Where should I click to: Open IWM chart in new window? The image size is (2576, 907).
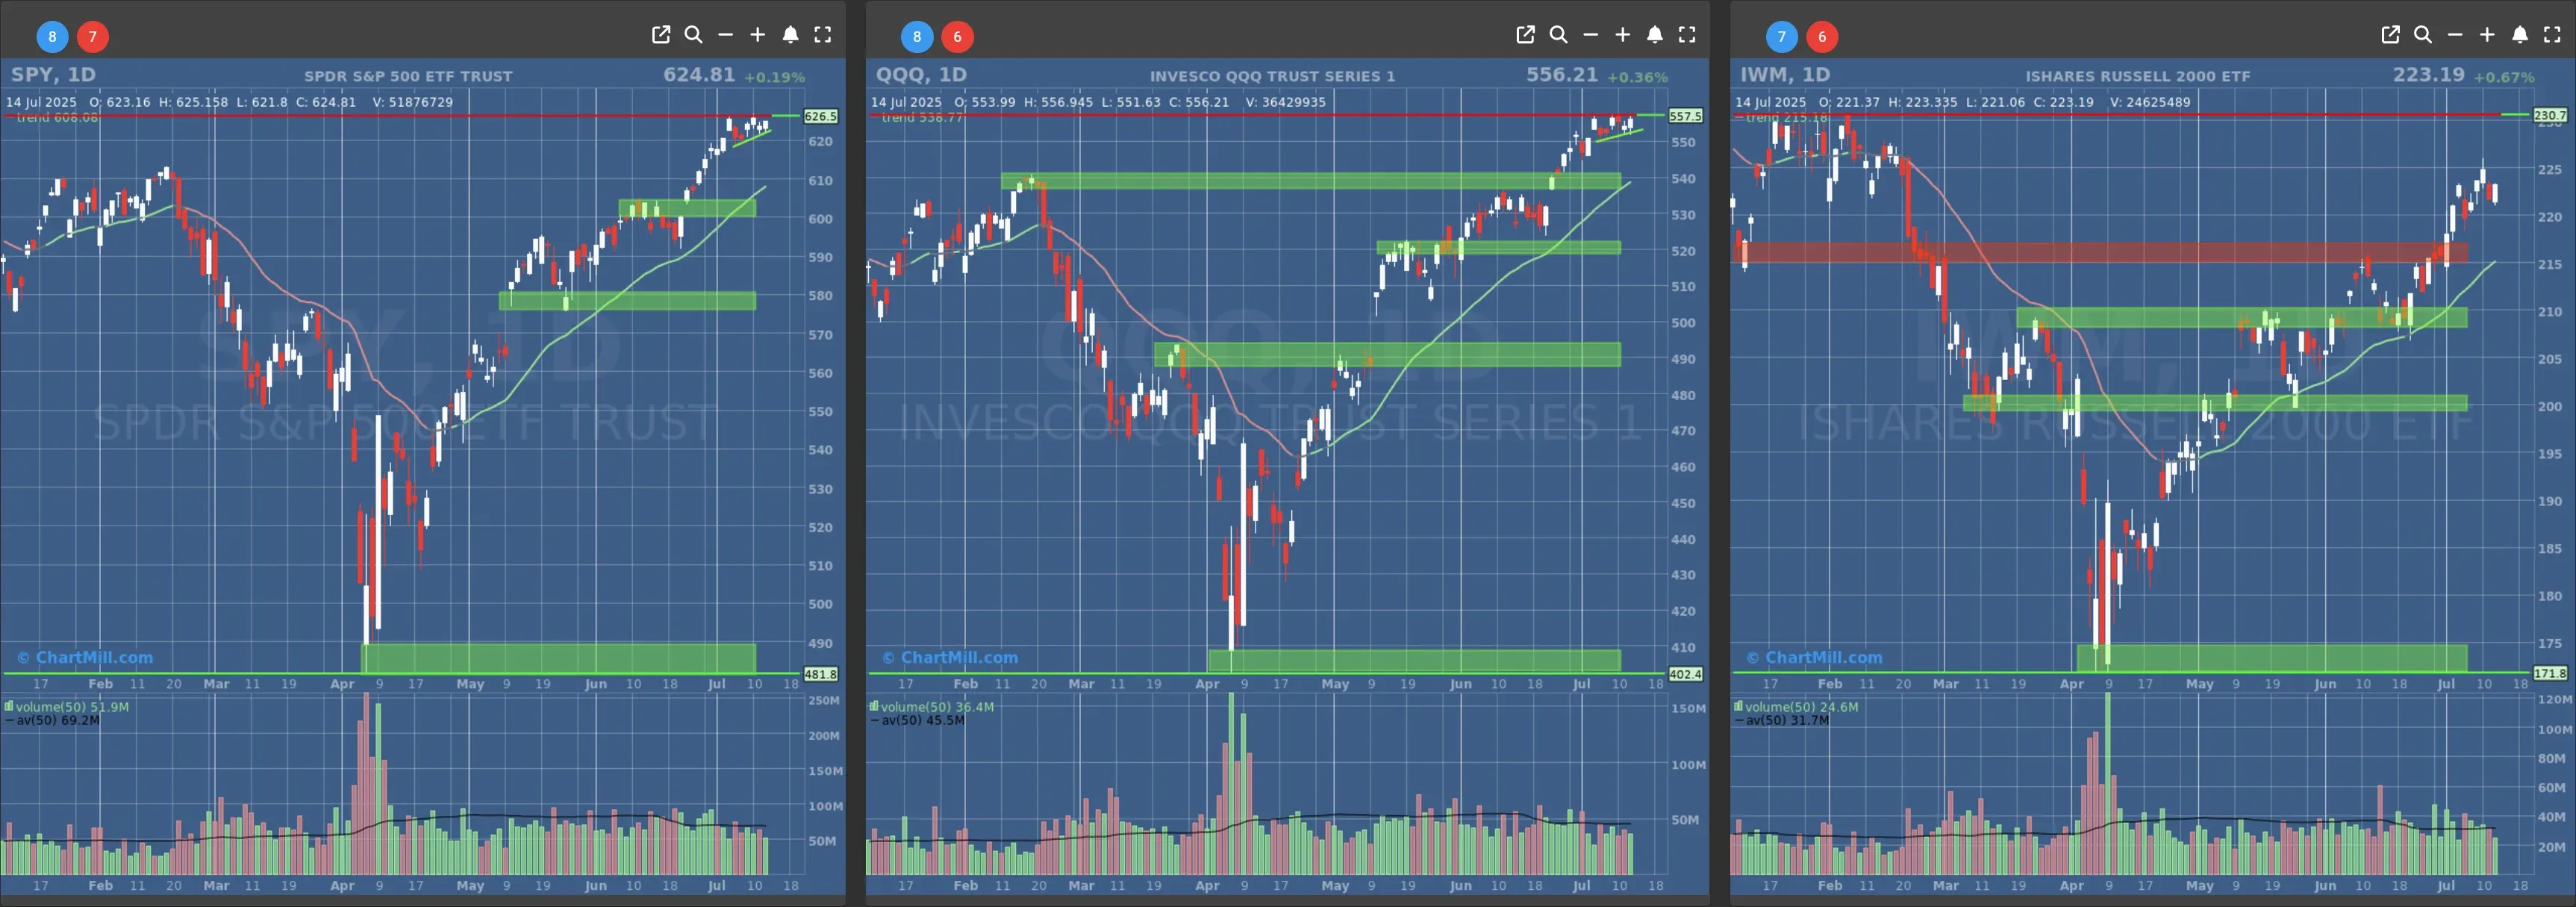click(x=2391, y=35)
